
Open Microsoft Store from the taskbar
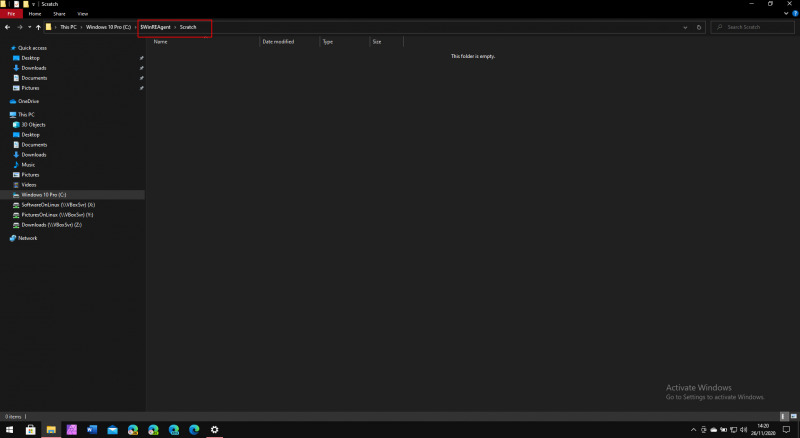click(30, 429)
